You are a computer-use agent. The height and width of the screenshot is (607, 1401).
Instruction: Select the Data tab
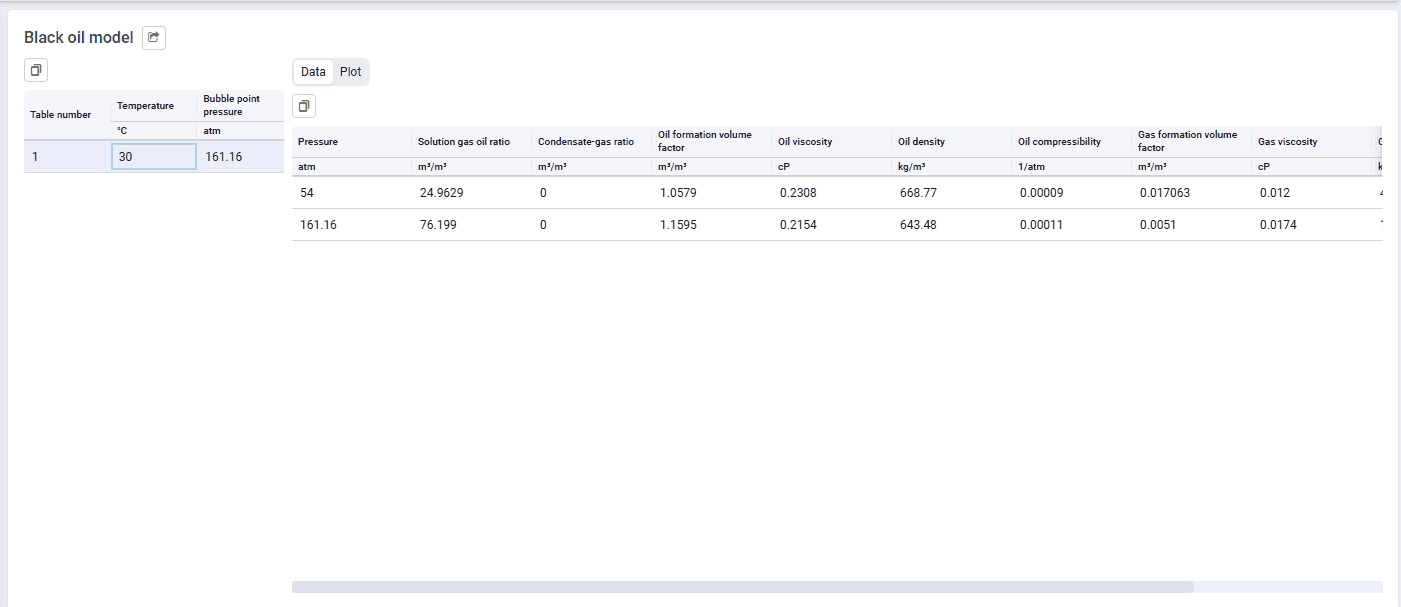[x=313, y=72]
